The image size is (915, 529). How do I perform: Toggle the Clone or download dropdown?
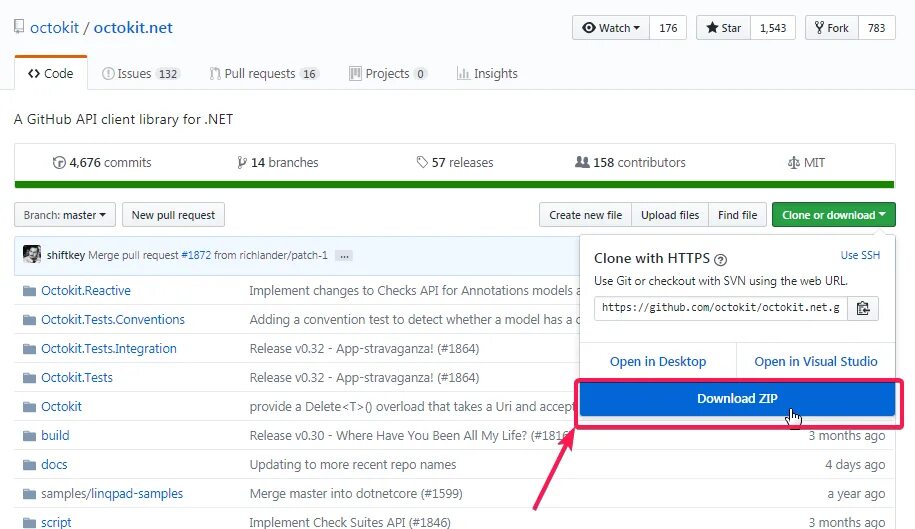(833, 215)
